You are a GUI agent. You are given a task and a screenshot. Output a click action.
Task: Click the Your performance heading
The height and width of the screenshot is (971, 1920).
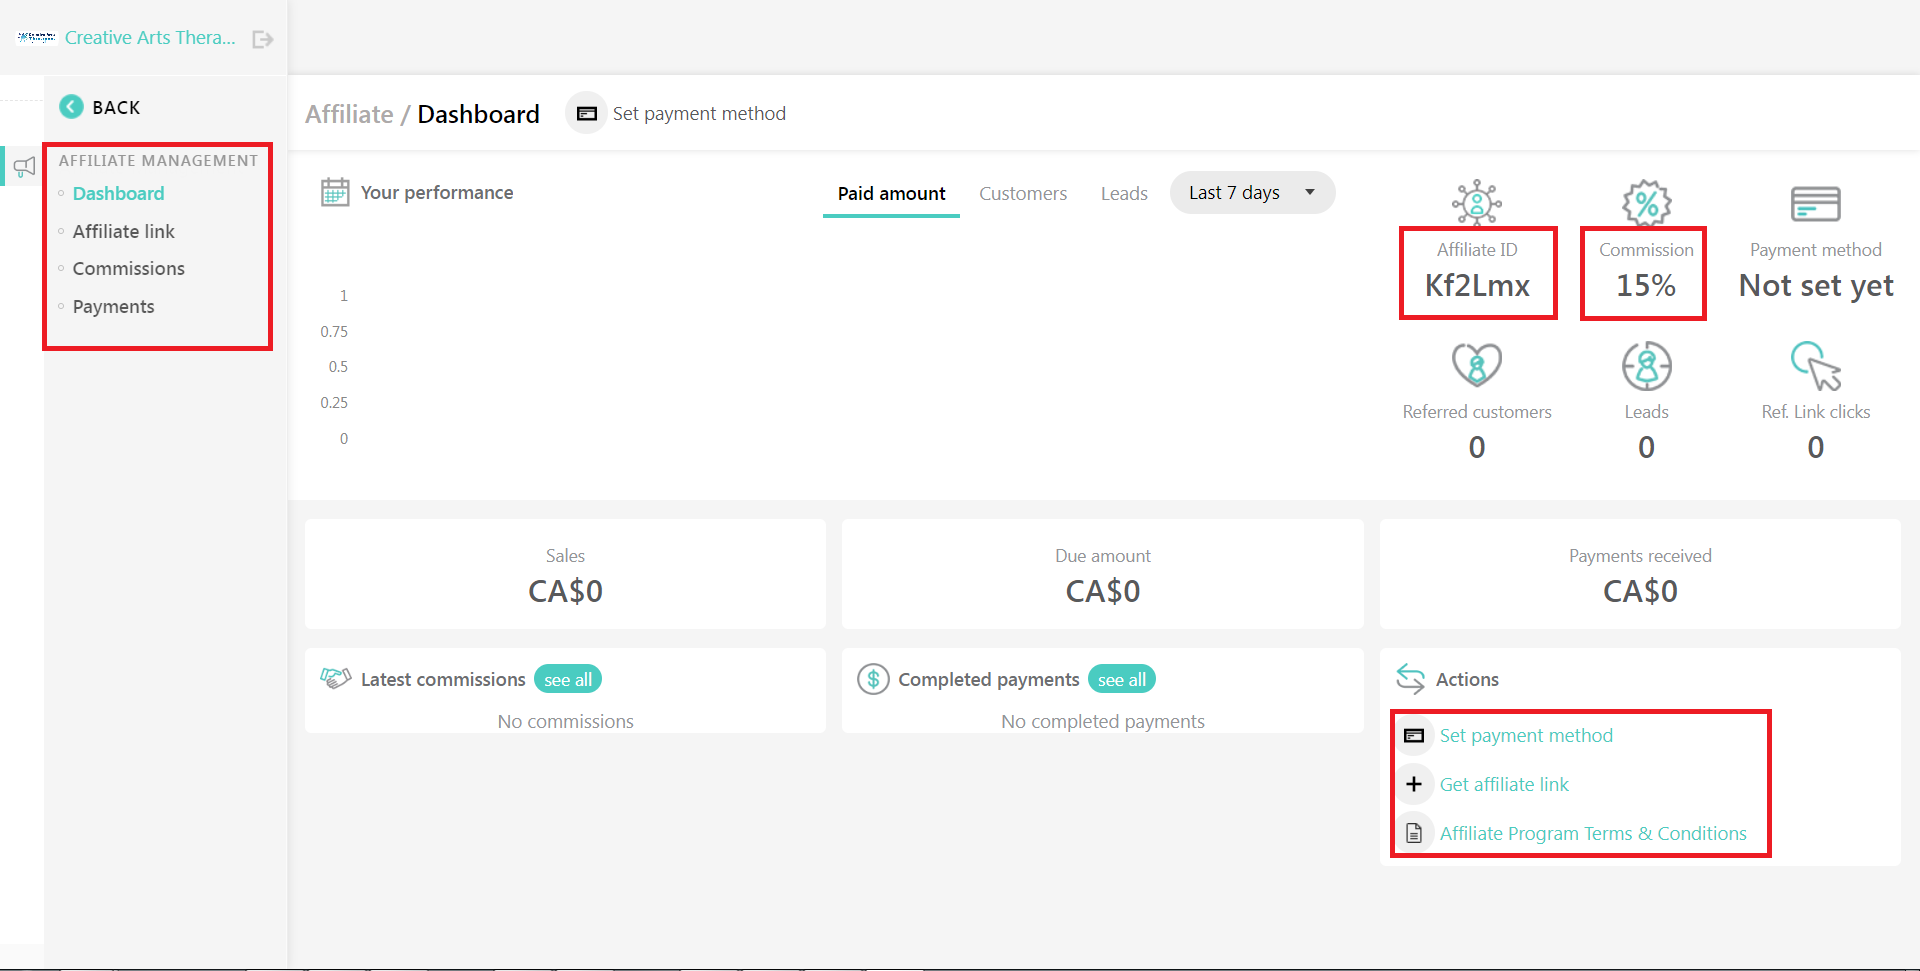pos(437,192)
